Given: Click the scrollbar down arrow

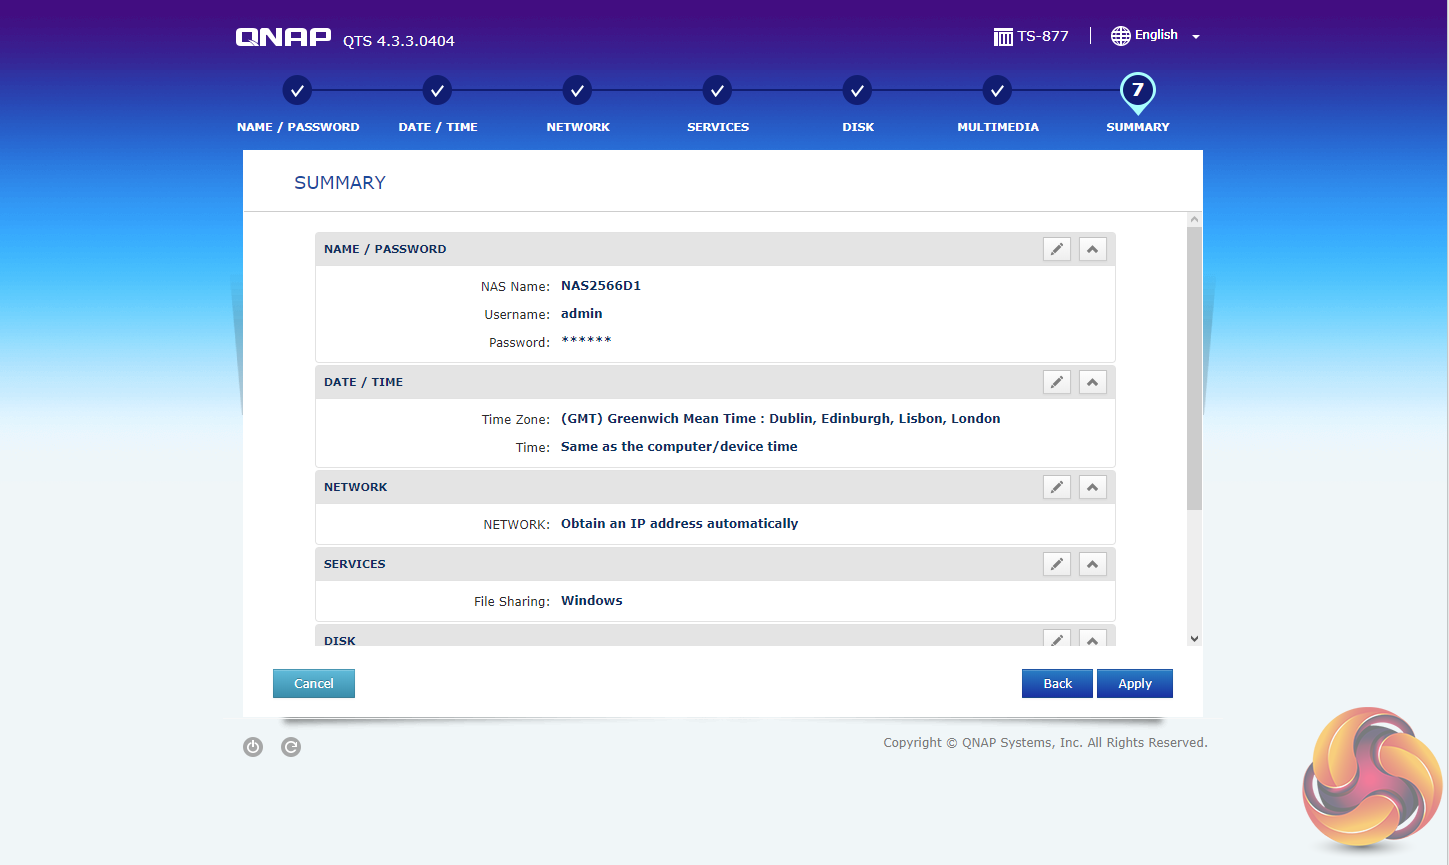Looking at the screenshot, I should point(1194,639).
